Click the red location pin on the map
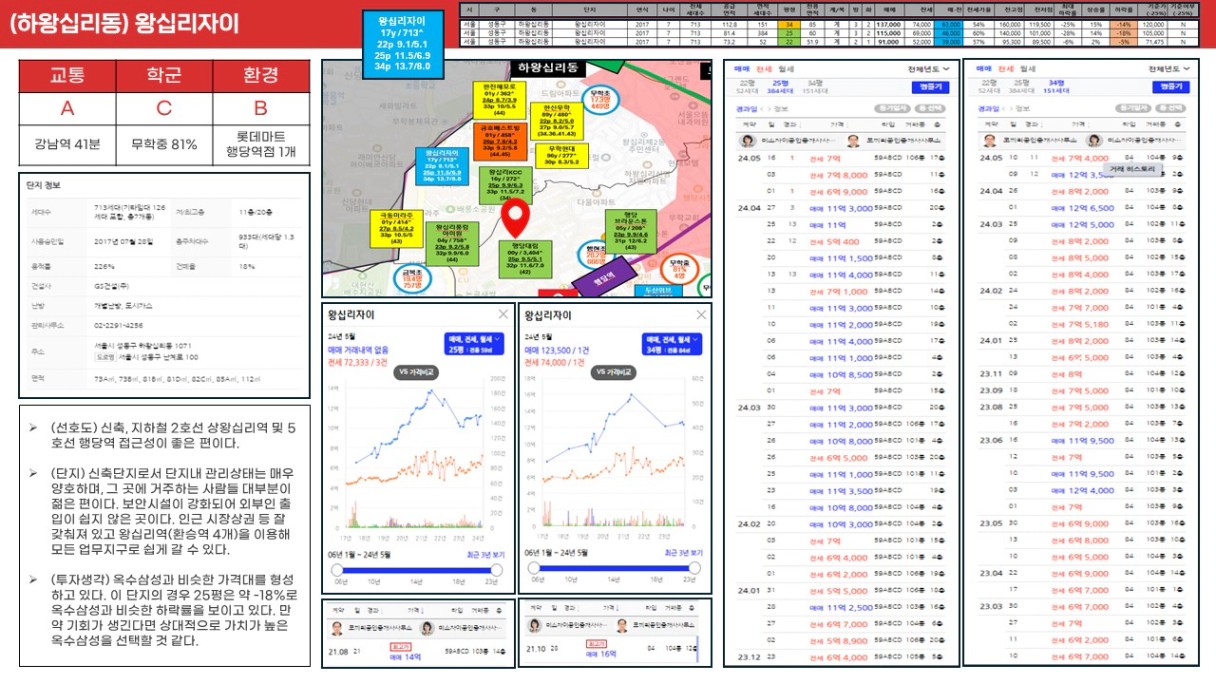The width and height of the screenshot is (1216, 684). point(516,216)
